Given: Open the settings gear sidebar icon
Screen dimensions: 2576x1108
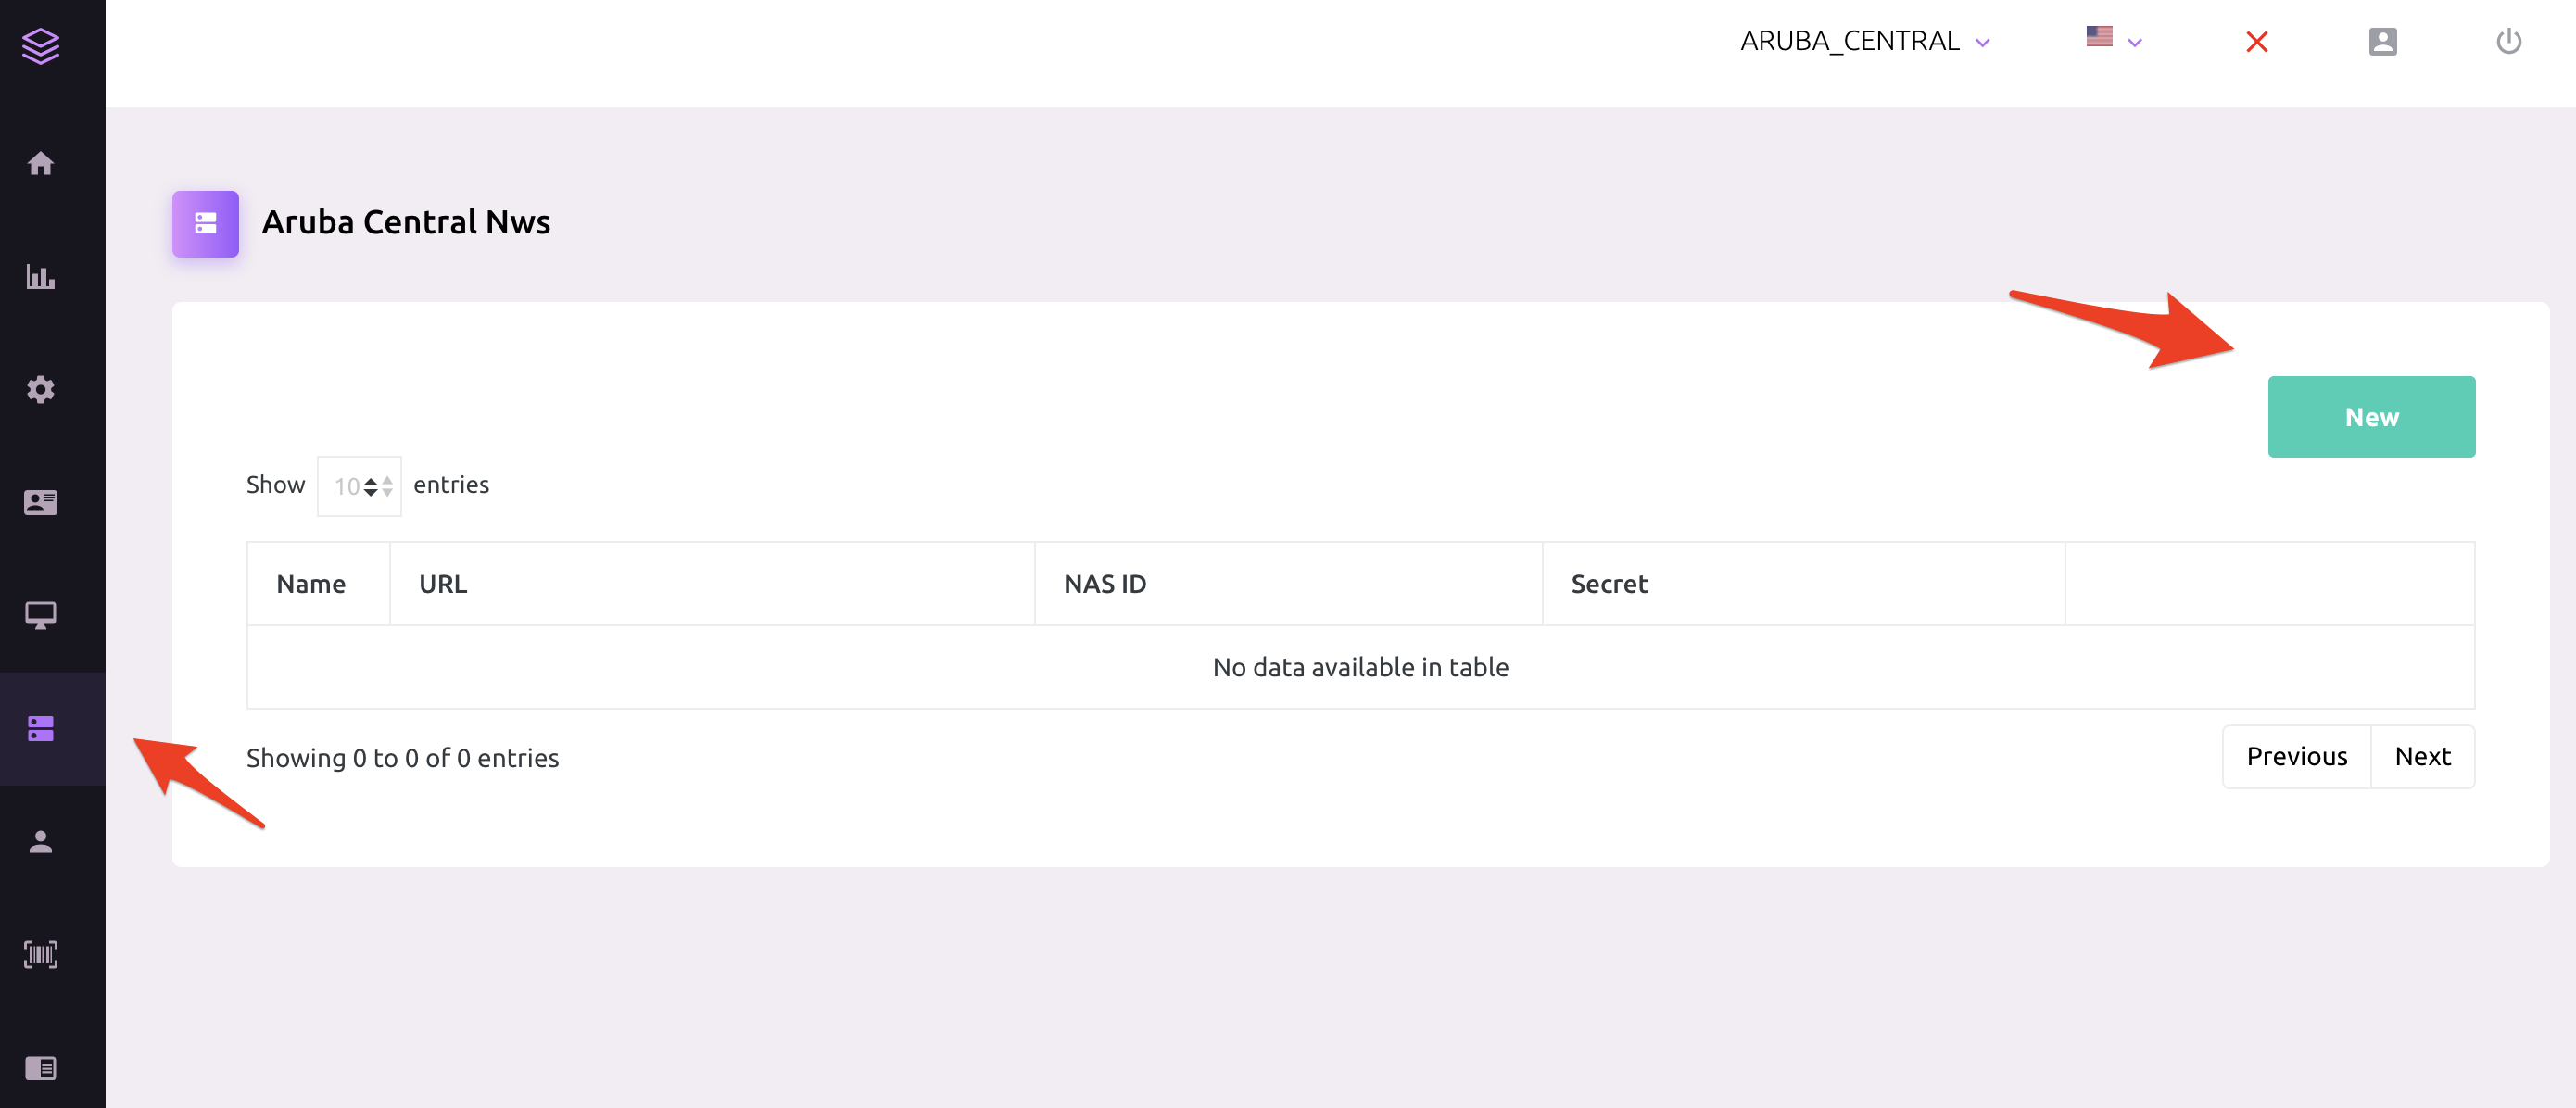Looking at the screenshot, I should coord(41,389).
